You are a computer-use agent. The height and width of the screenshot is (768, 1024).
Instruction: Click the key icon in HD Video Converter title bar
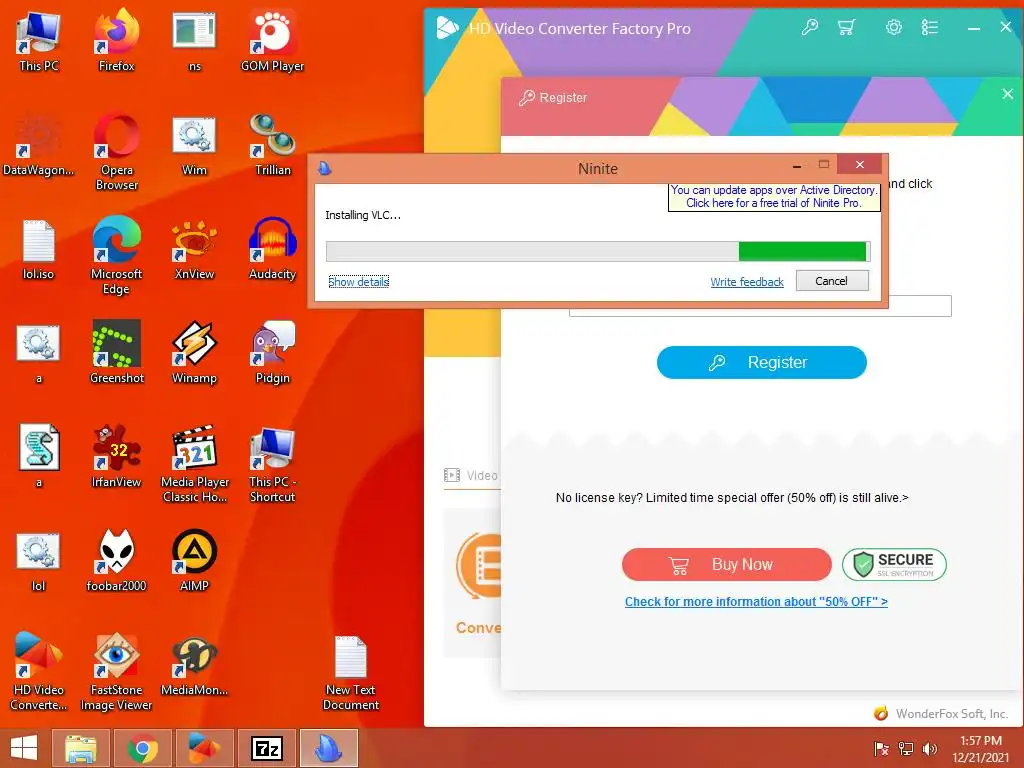[810, 27]
